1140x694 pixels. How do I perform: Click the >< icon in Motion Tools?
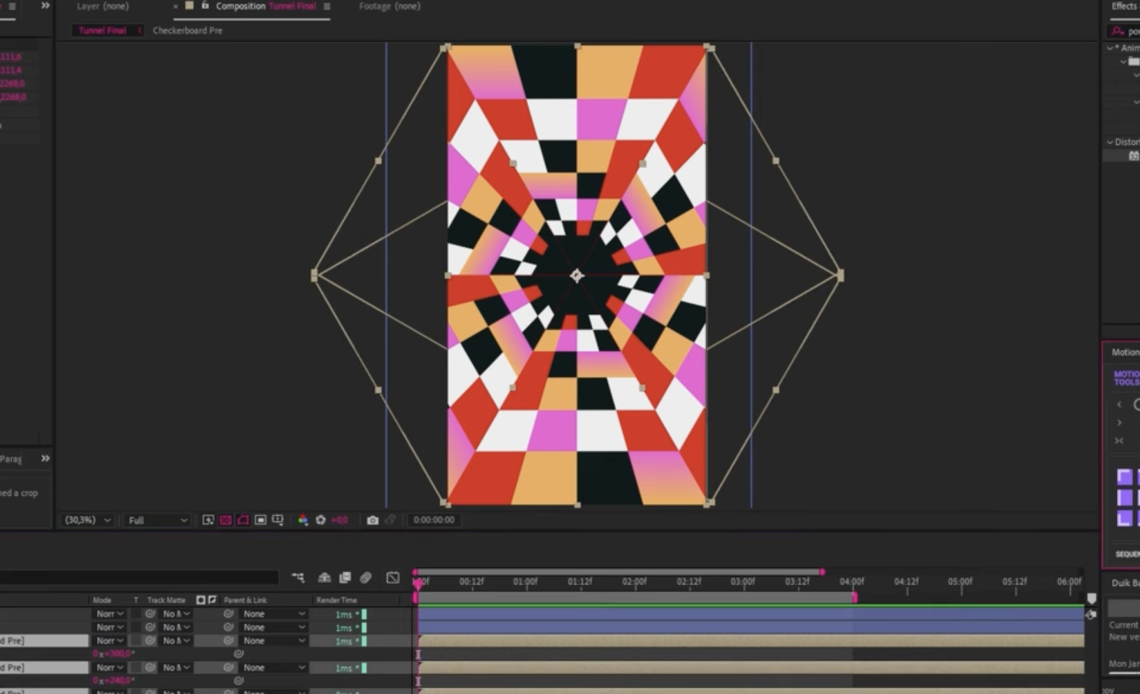1119,441
